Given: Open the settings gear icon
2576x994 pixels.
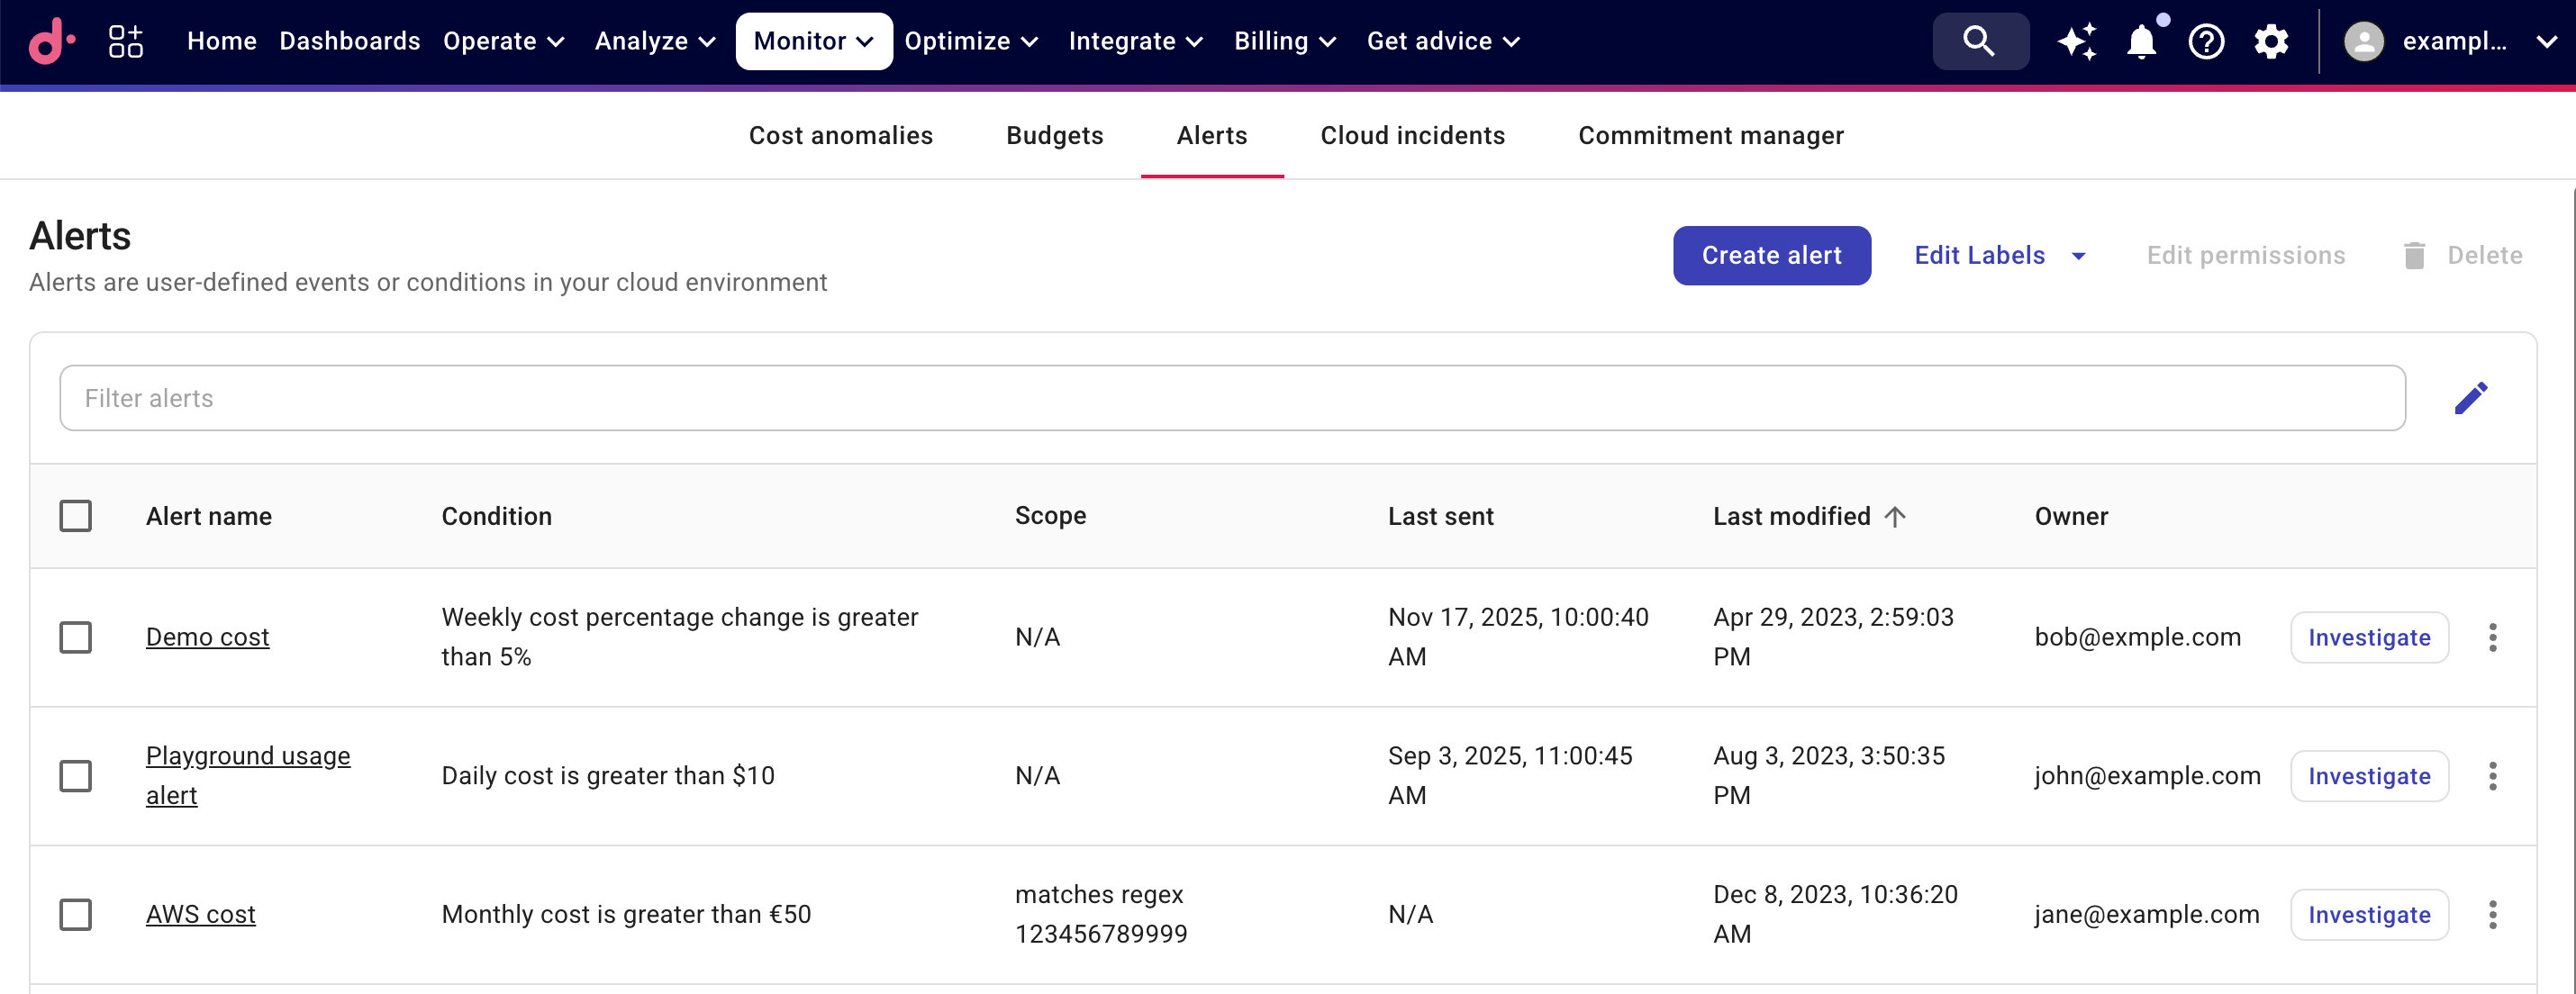Looking at the screenshot, I should (2271, 41).
